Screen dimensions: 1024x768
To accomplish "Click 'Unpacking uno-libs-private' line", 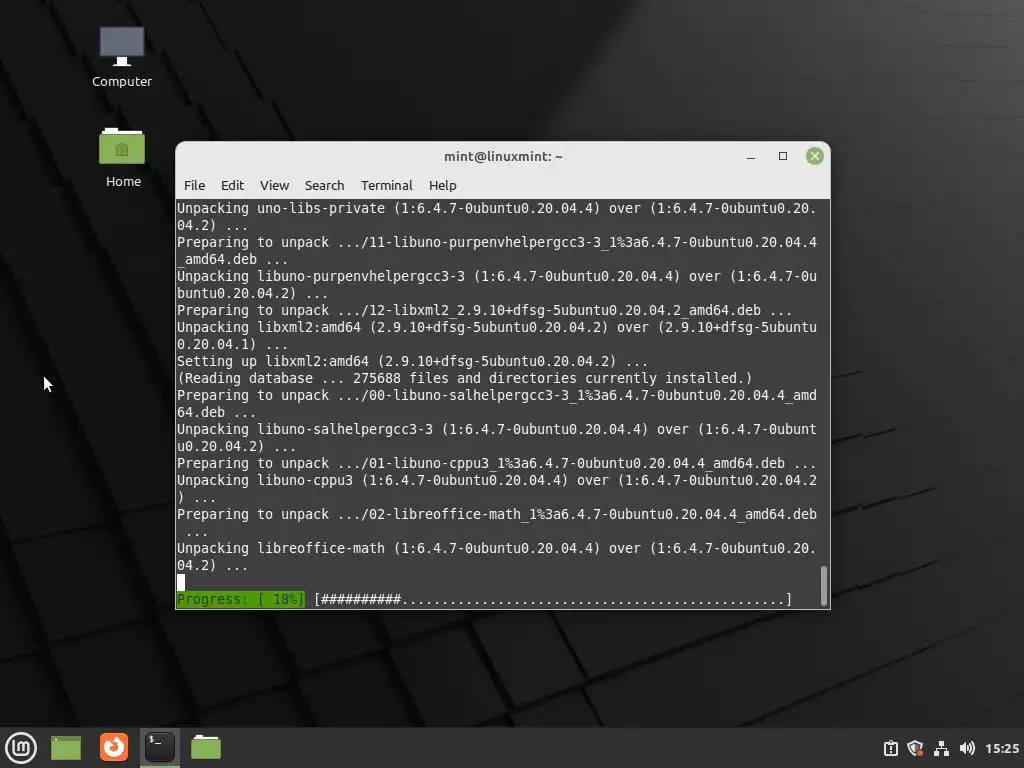I will tap(496, 216).
